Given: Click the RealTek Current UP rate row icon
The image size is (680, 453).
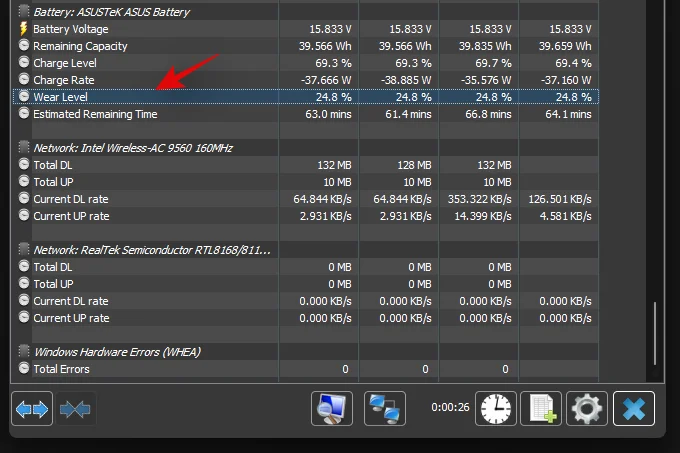Looking at the screenshot, I should (24, 317).
